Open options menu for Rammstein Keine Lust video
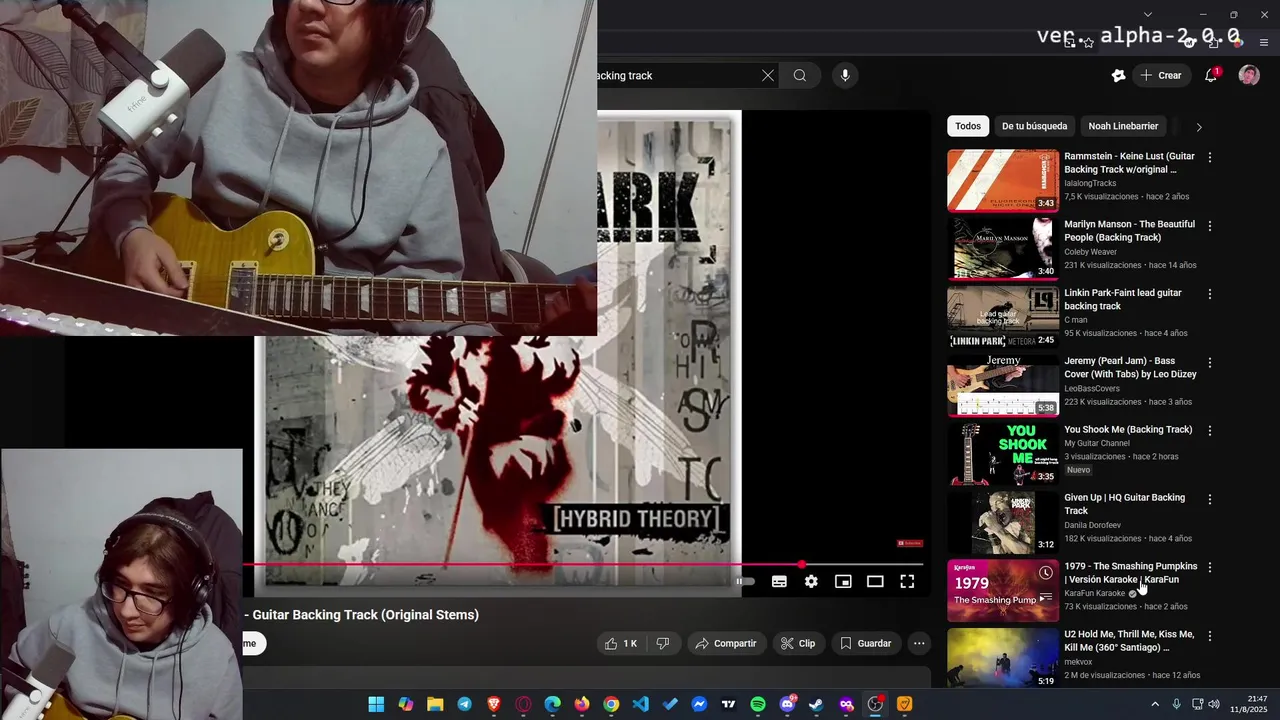This screenshot has height=720, width=1280. (x=1210, y=157)
